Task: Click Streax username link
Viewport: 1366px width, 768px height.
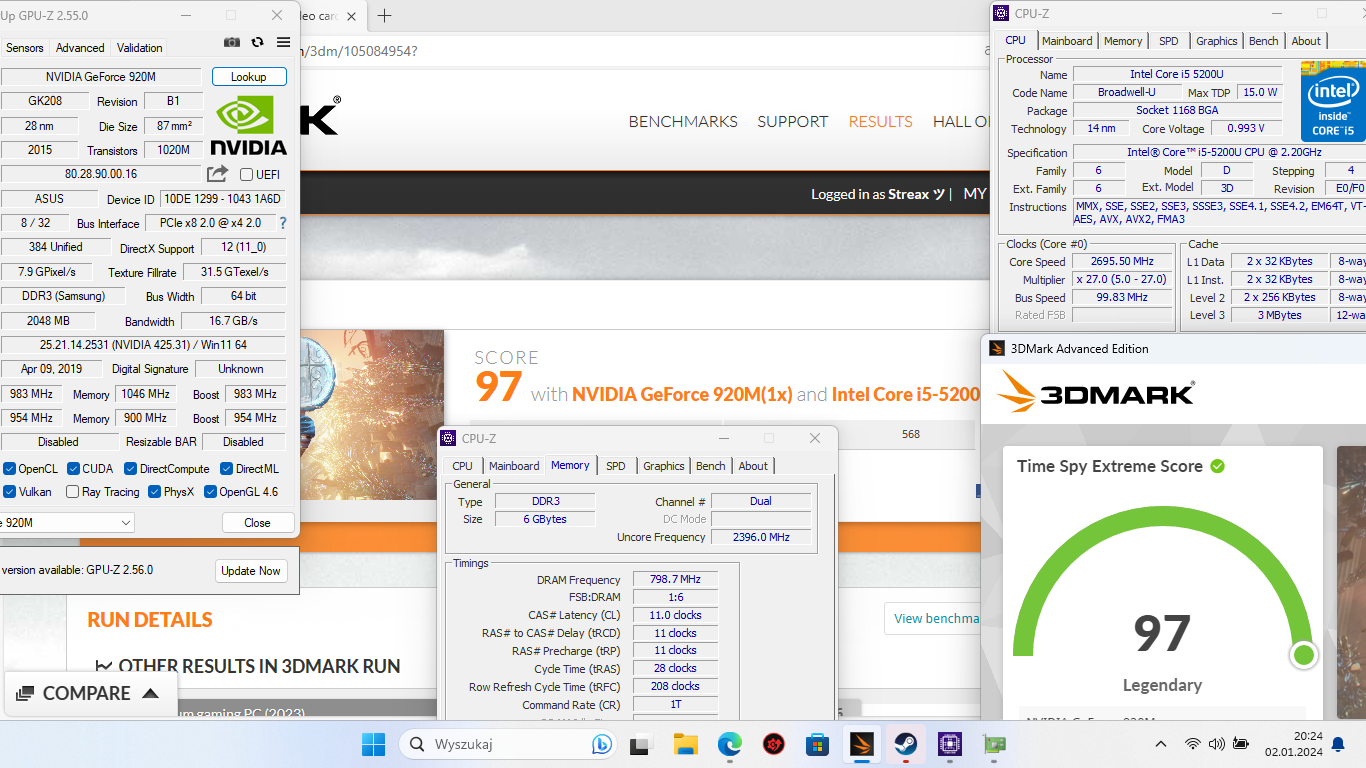Action: point(916,194)
